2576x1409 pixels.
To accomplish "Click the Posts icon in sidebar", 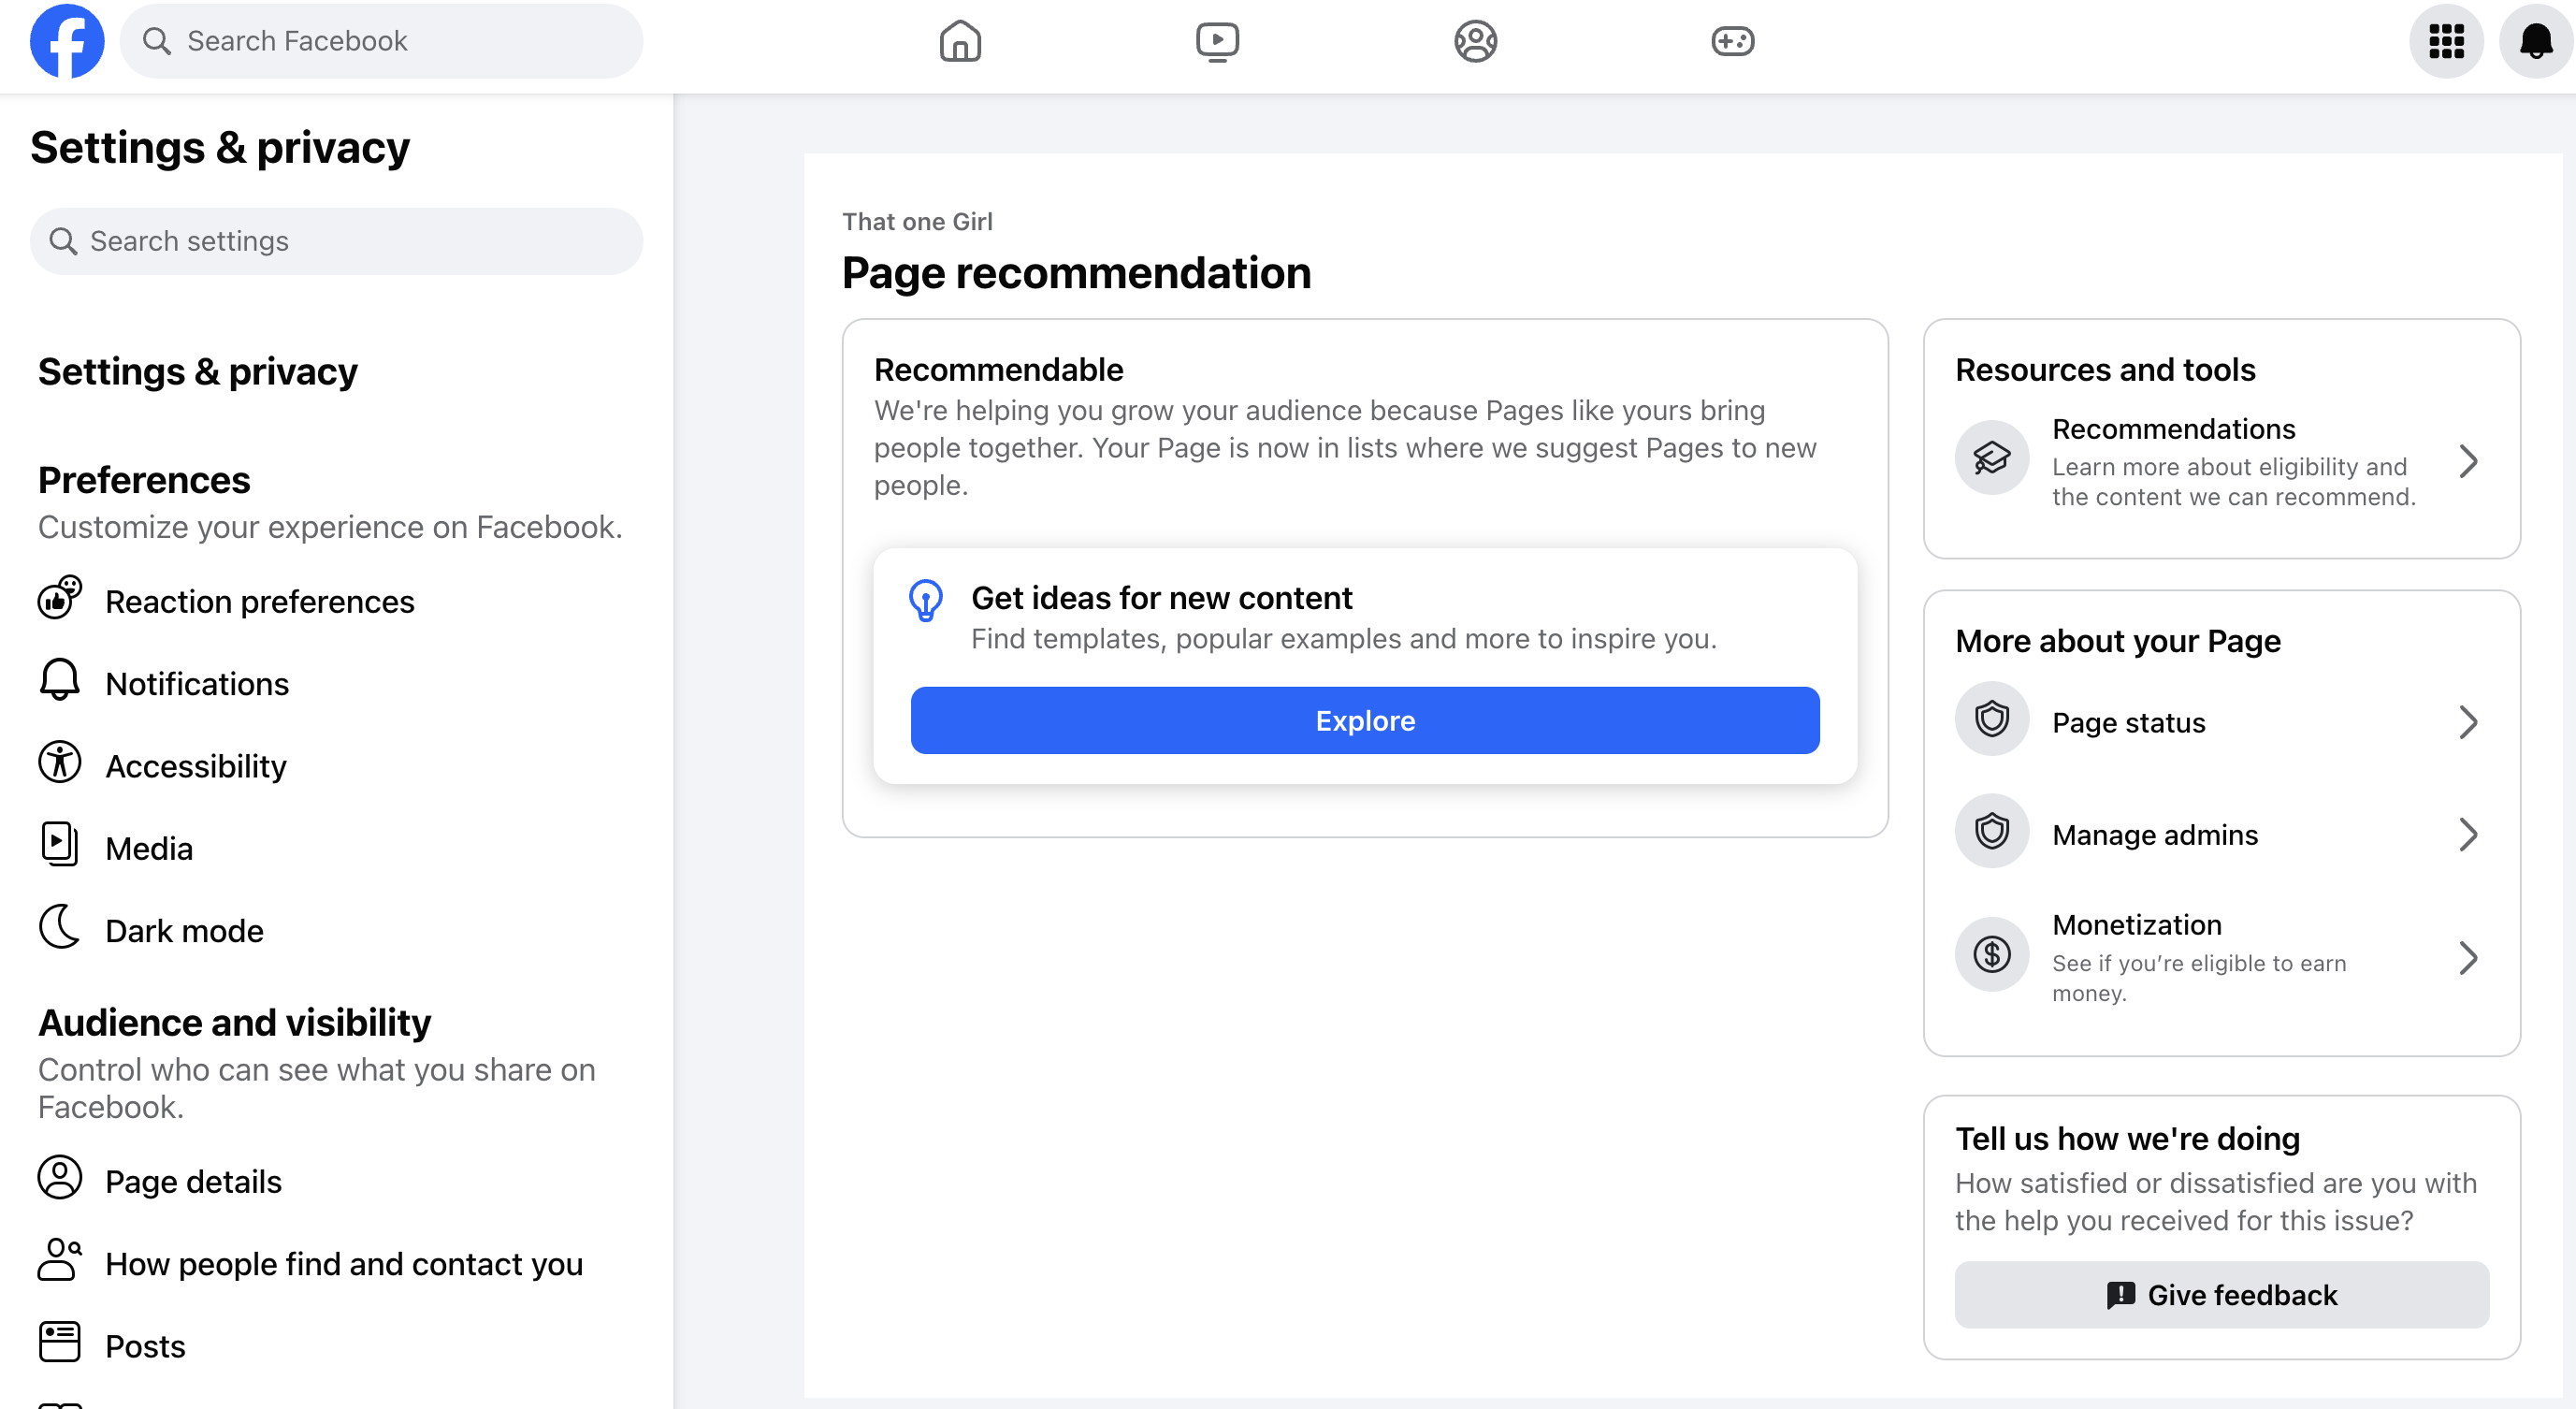I will pyautogui.click(x=60, y=1343).
